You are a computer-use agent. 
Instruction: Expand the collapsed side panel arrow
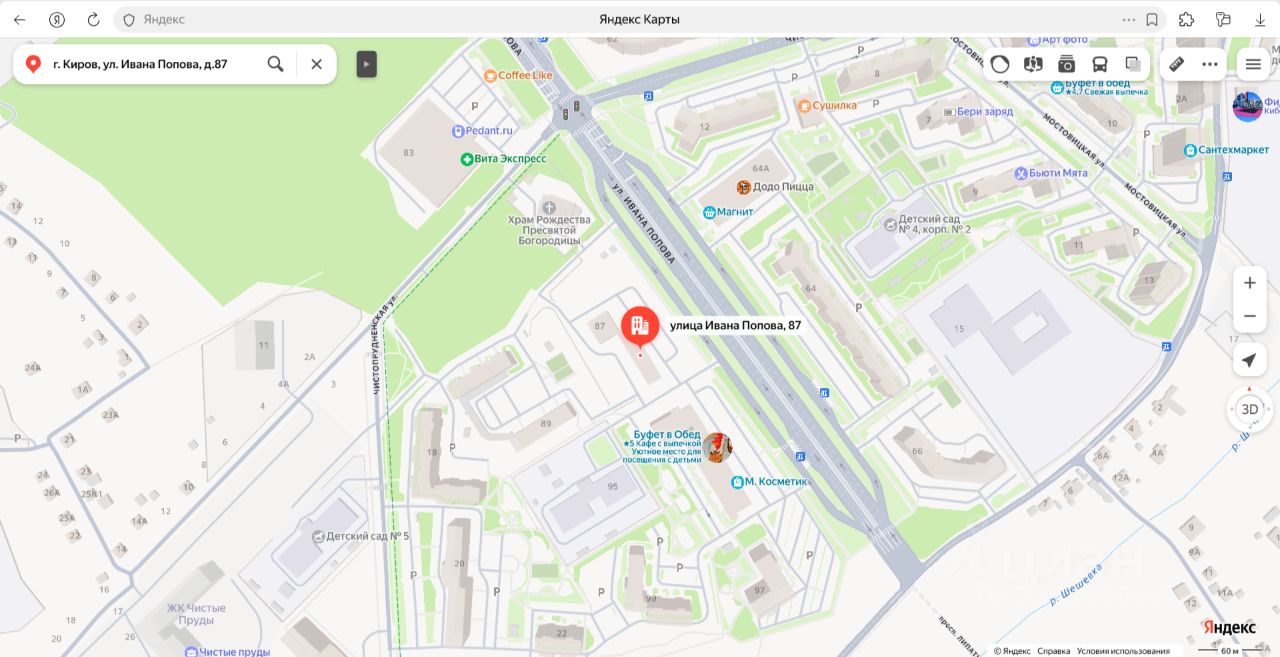tap(366, 64)
